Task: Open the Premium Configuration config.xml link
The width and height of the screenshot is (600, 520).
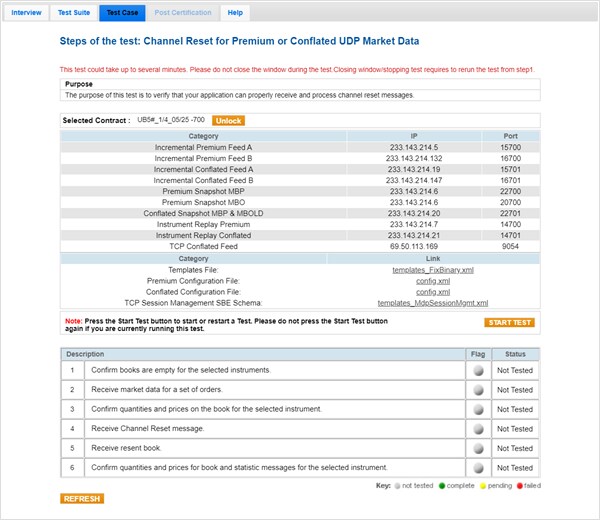Action: coord(433,281)
